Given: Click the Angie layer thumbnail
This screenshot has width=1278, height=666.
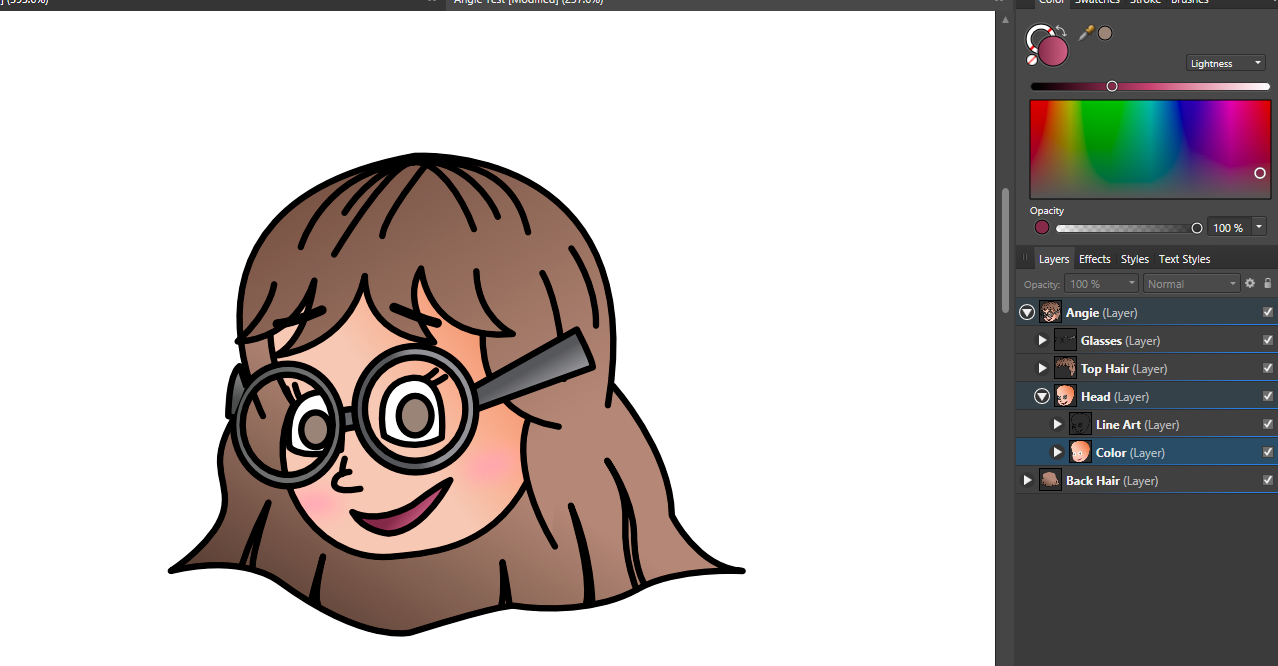Looking at the screenshot, I should point(1050,312).
